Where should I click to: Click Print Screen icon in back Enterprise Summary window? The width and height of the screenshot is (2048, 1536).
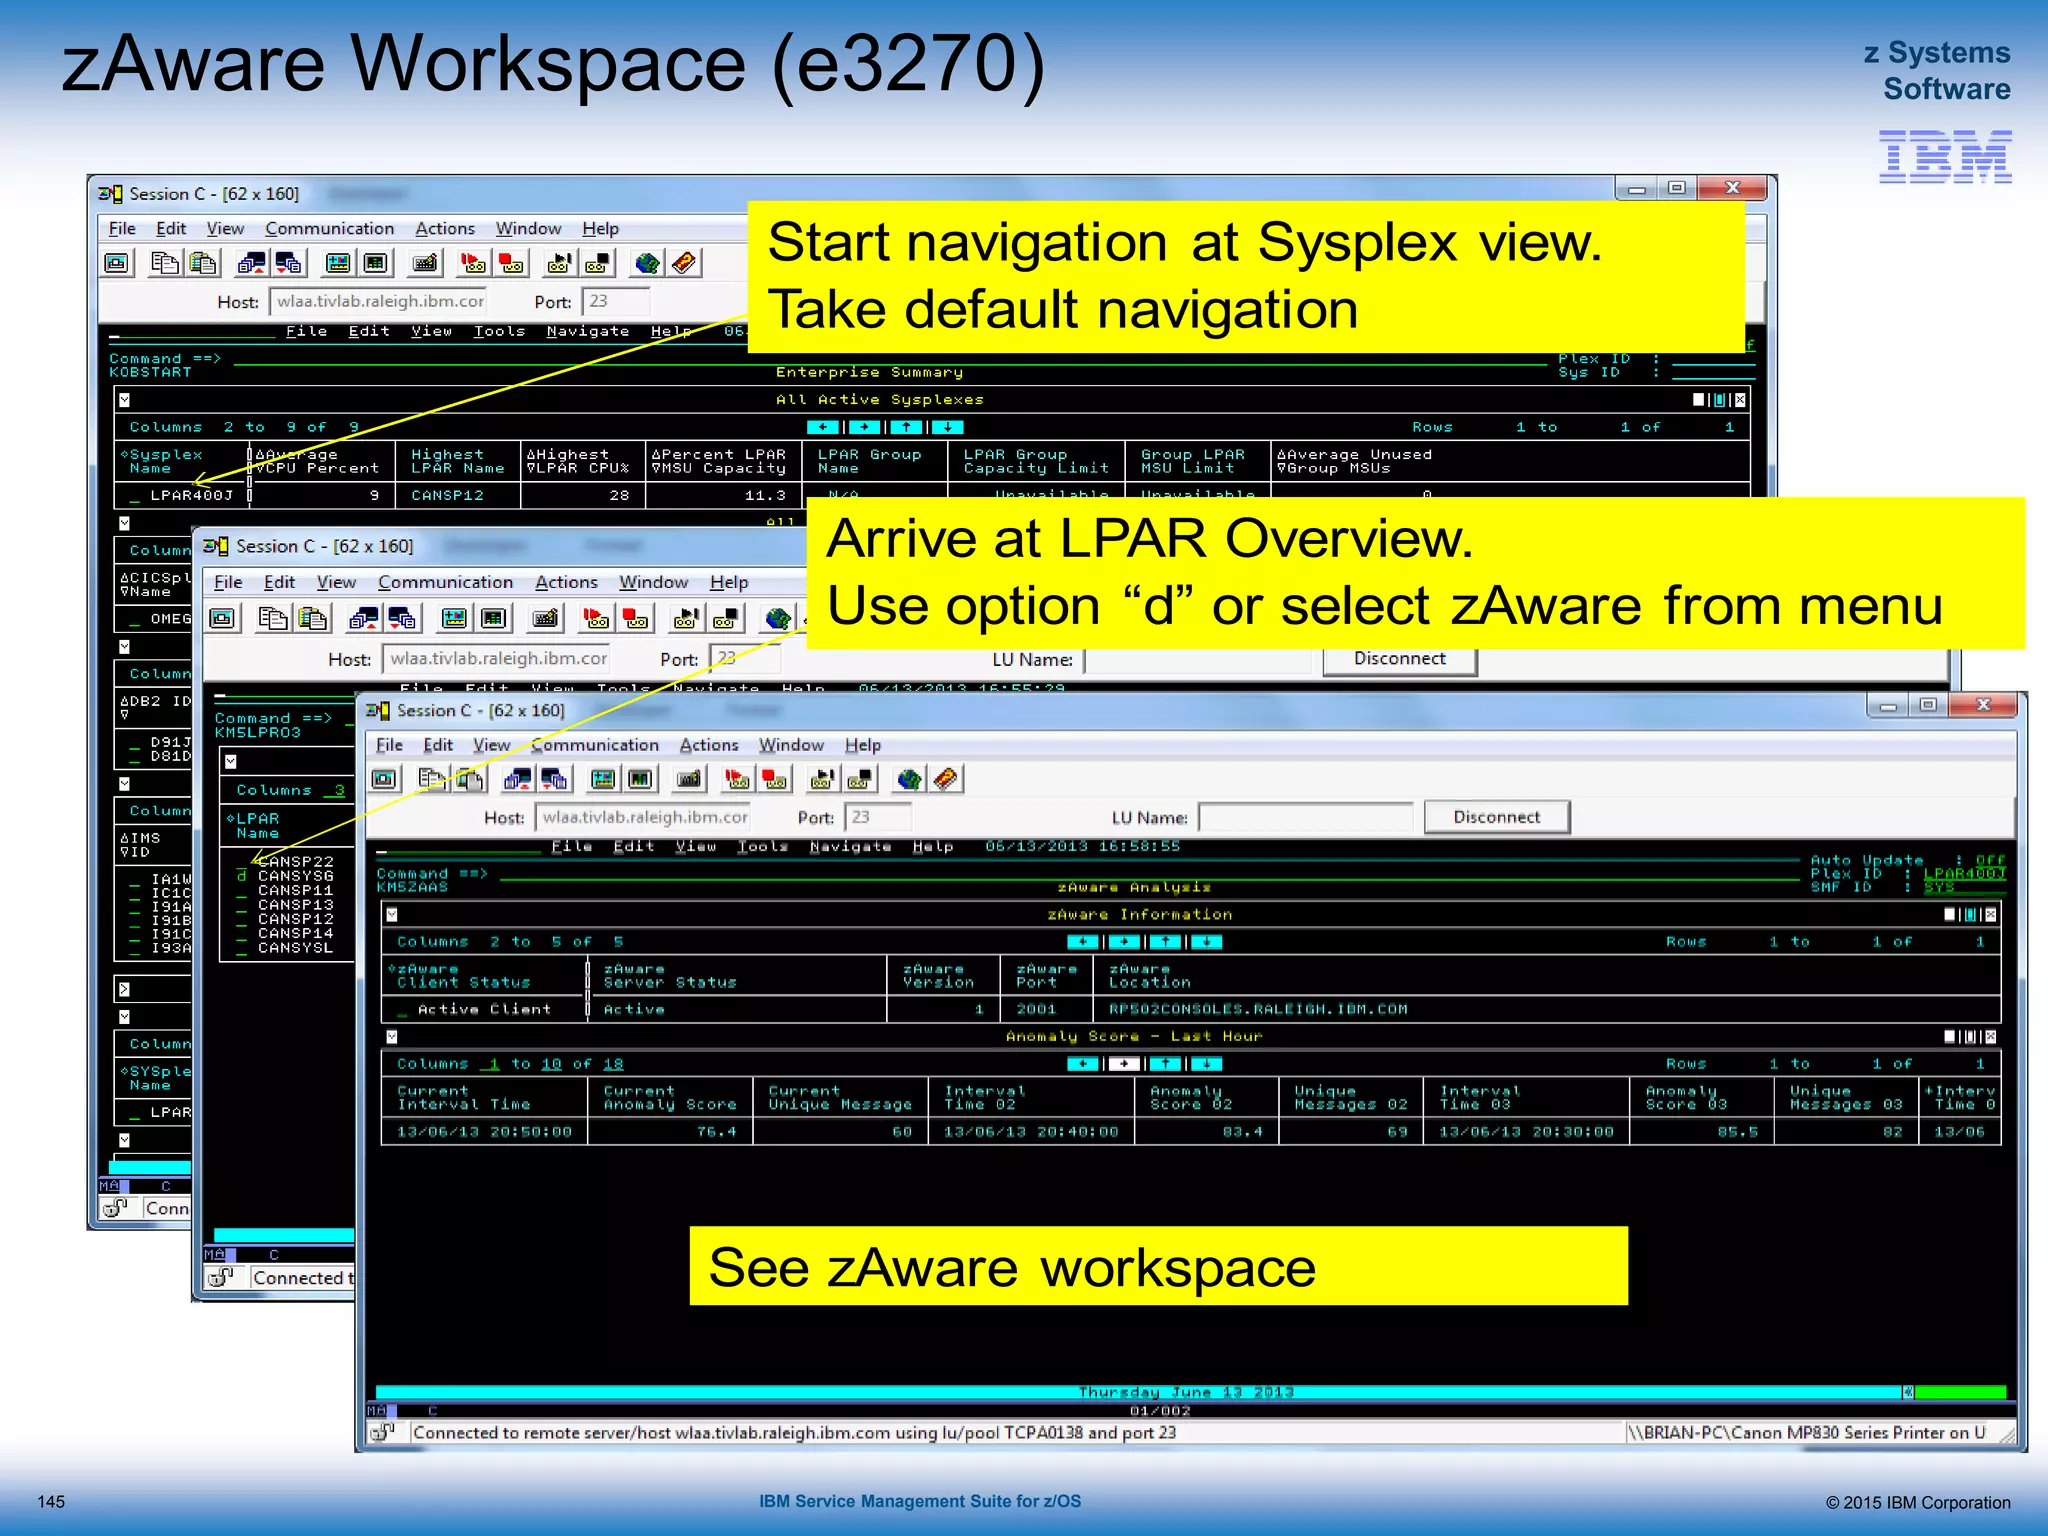tap(117, 263)
